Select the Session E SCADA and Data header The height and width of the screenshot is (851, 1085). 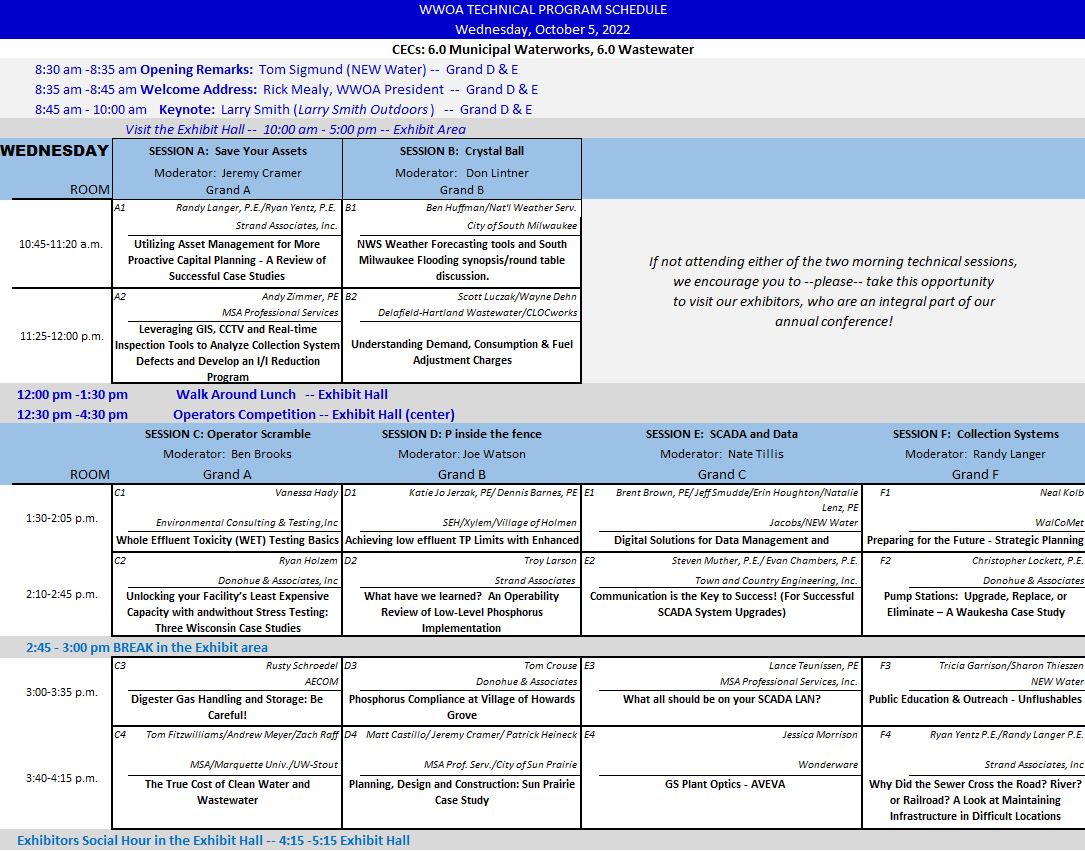click(x=721, y=435)
